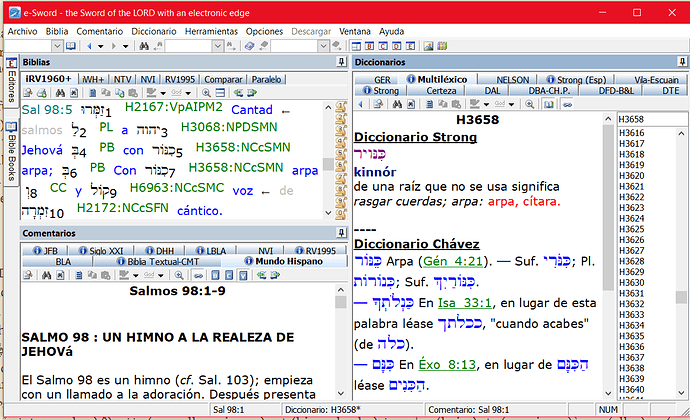Switch to Comparar tab in Biblias
Image resolution: width=690 pixels, height=420 pixels.
pyautogui.click(x=223, y=79)
